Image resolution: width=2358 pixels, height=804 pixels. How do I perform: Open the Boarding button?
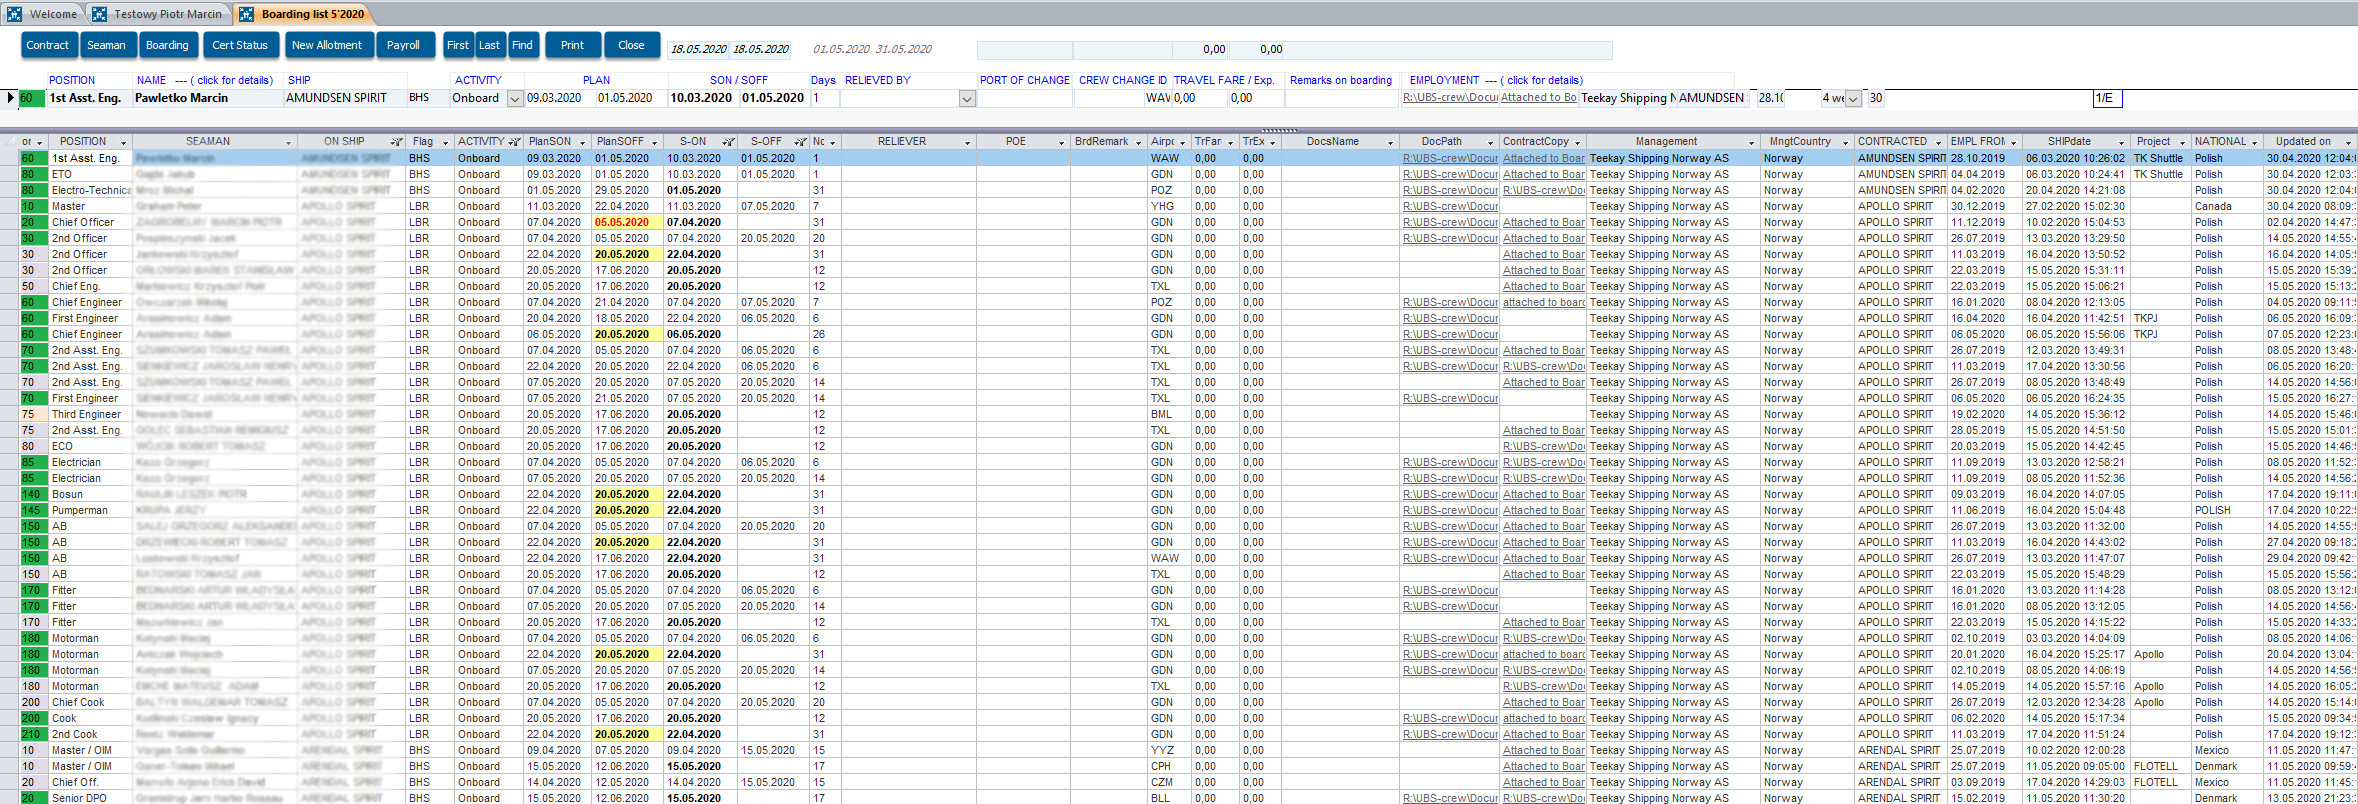pos(167,45)
